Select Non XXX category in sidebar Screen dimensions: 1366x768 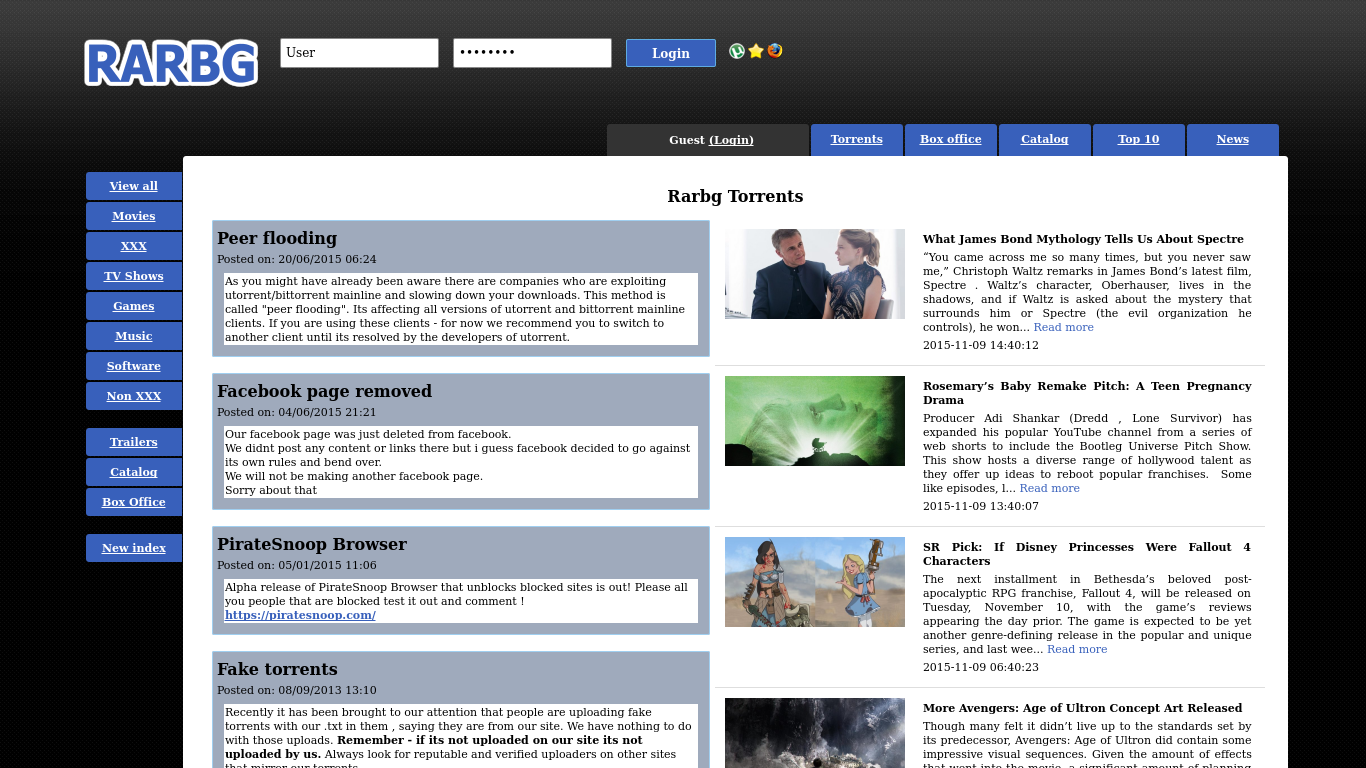[134, 396]
